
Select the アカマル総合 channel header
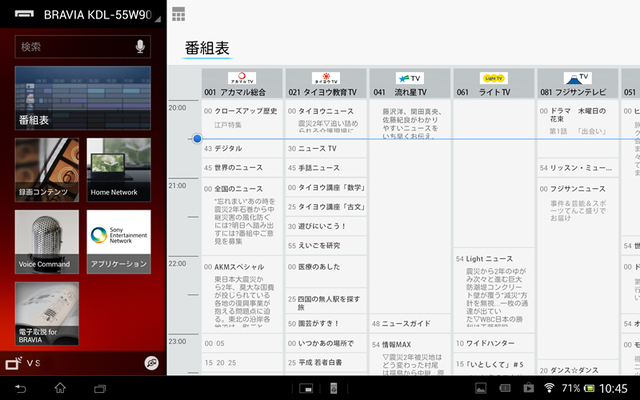click(x=242, y=84)
